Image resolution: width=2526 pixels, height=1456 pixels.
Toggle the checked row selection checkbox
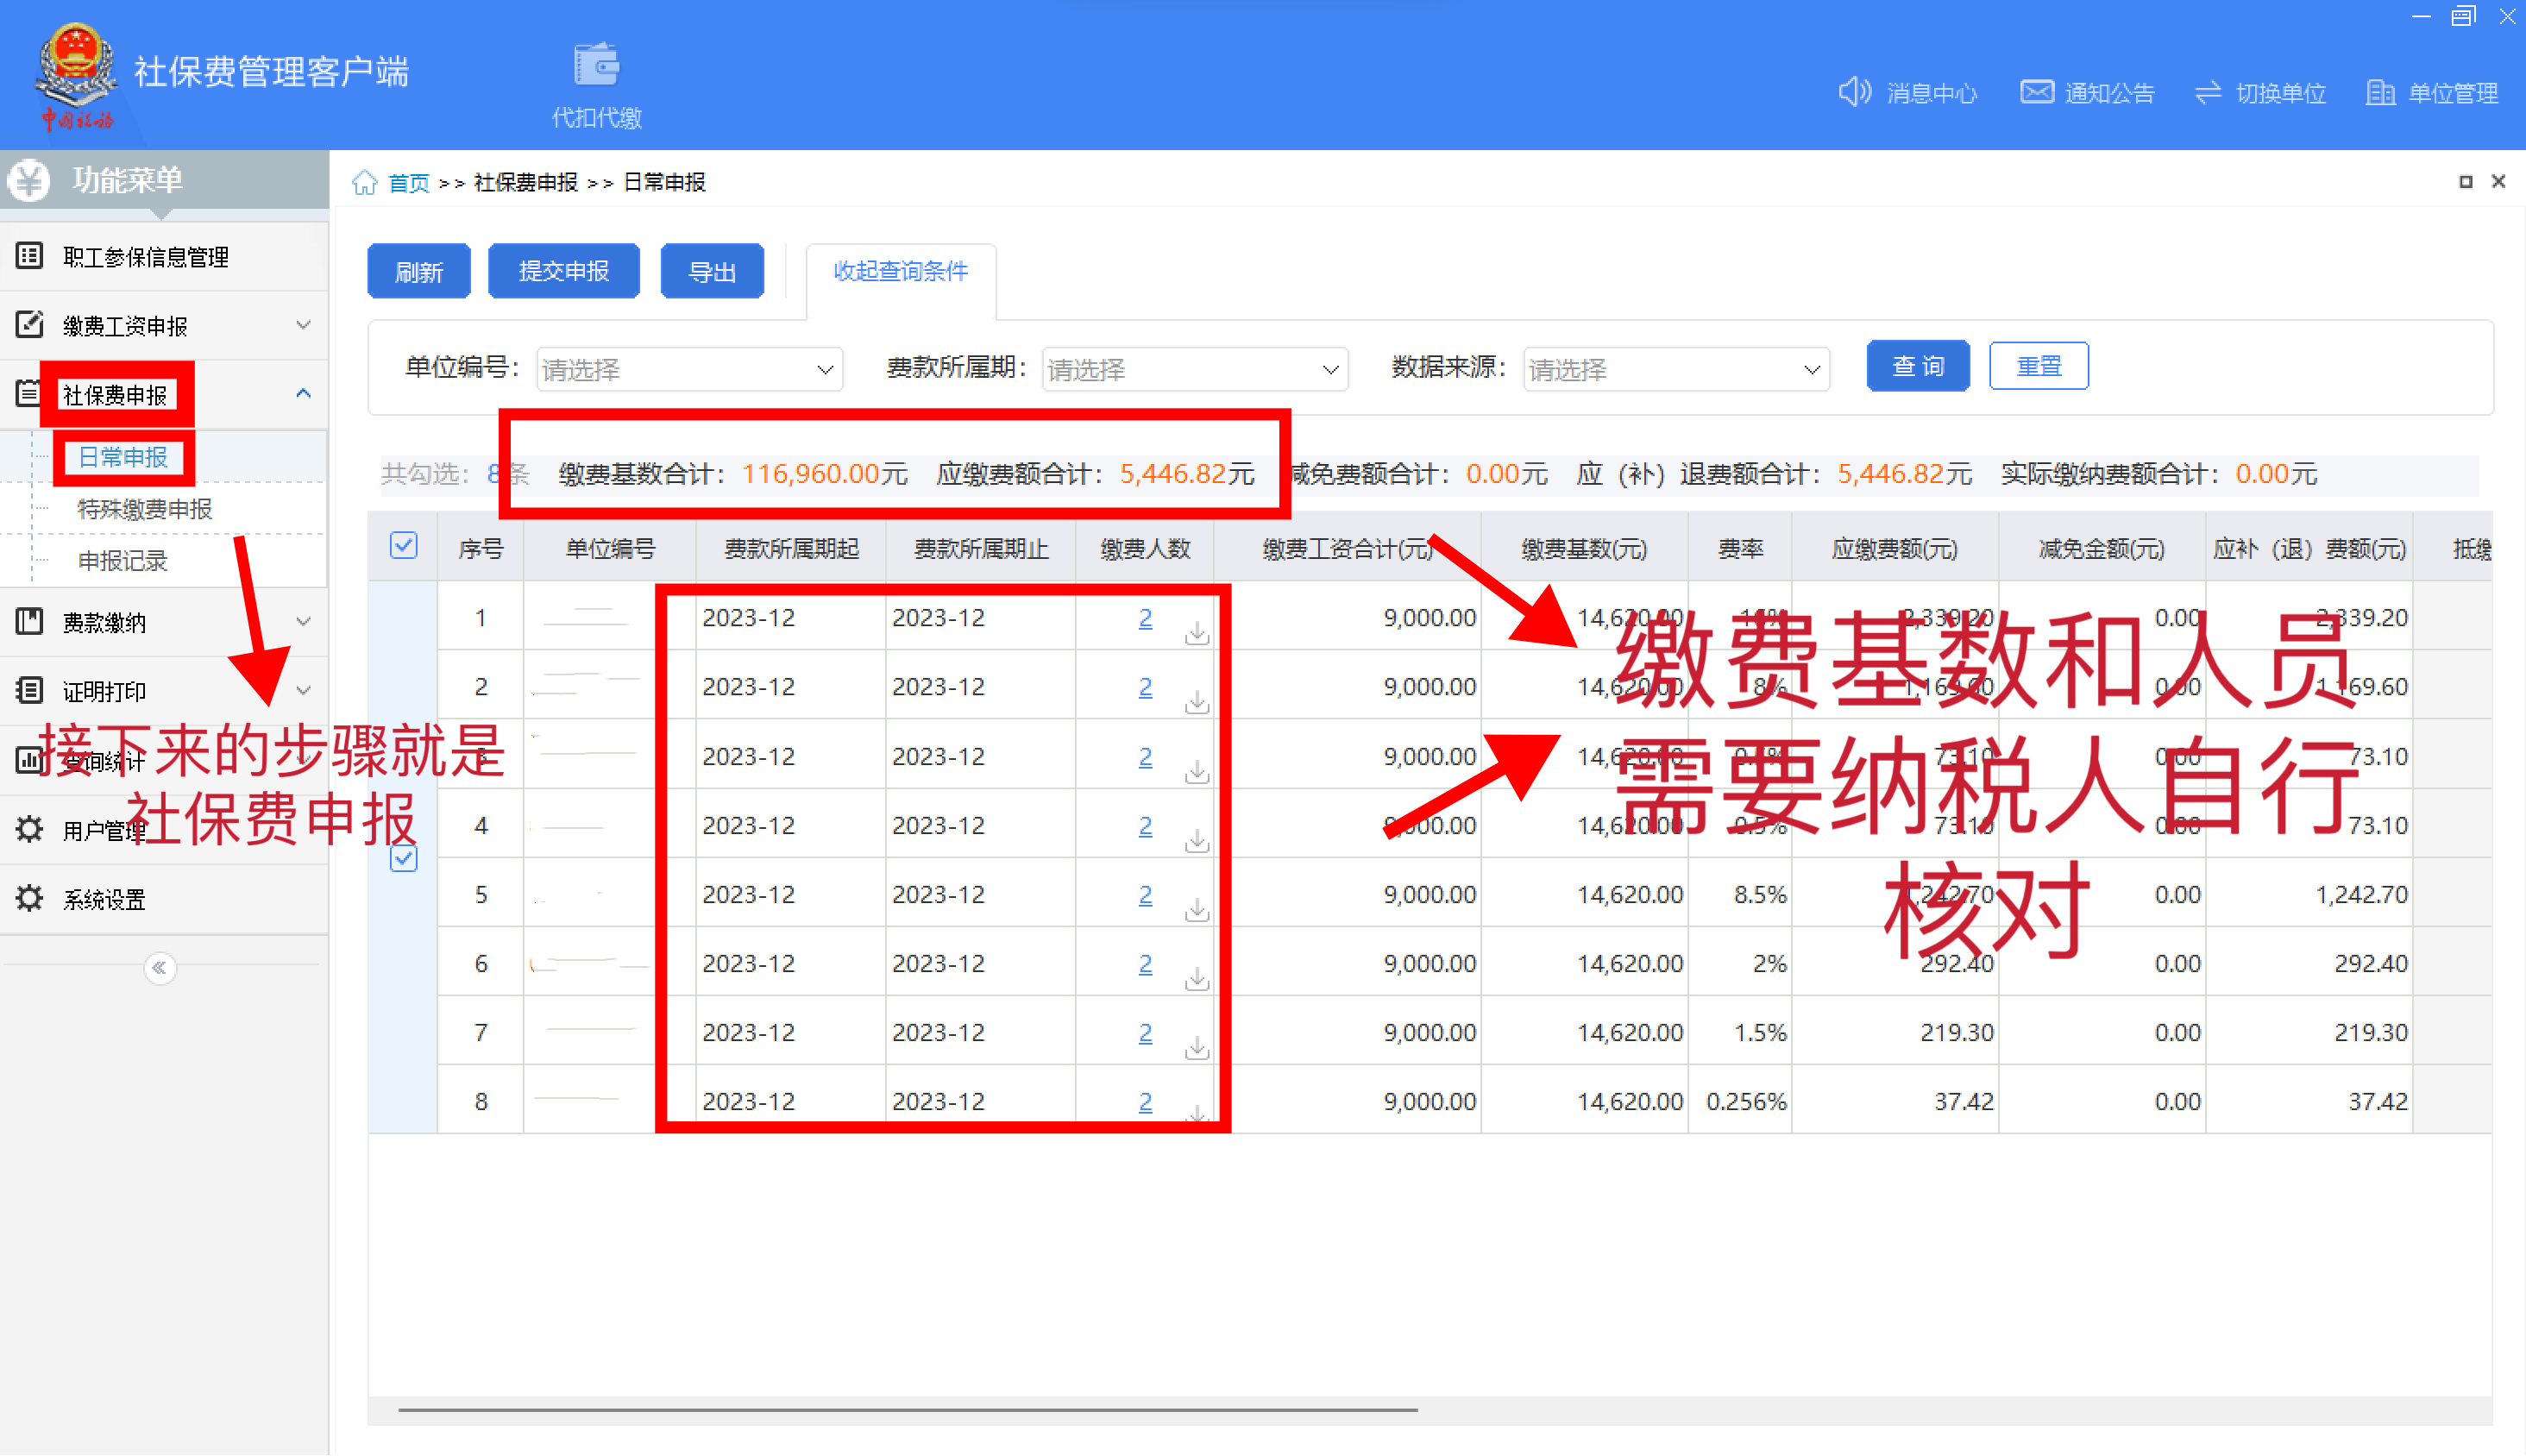tap(403, 858)
